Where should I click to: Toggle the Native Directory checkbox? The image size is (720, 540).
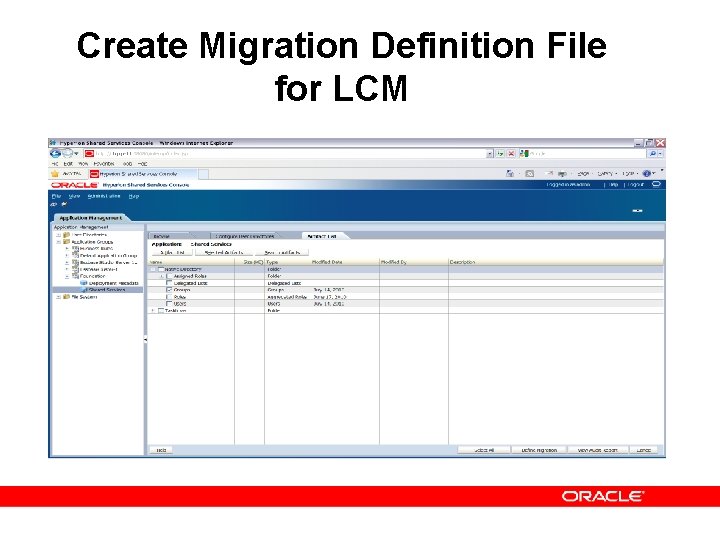[161, 270]
